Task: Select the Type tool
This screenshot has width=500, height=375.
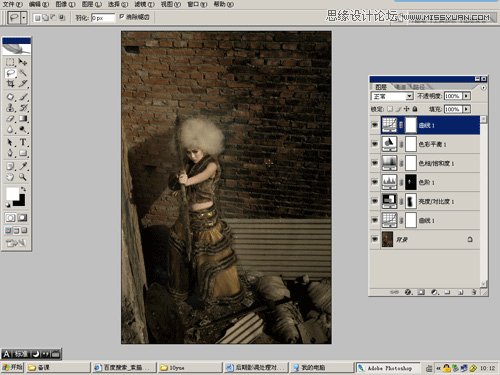Action: pyautogui.click(x=23, y=142)
